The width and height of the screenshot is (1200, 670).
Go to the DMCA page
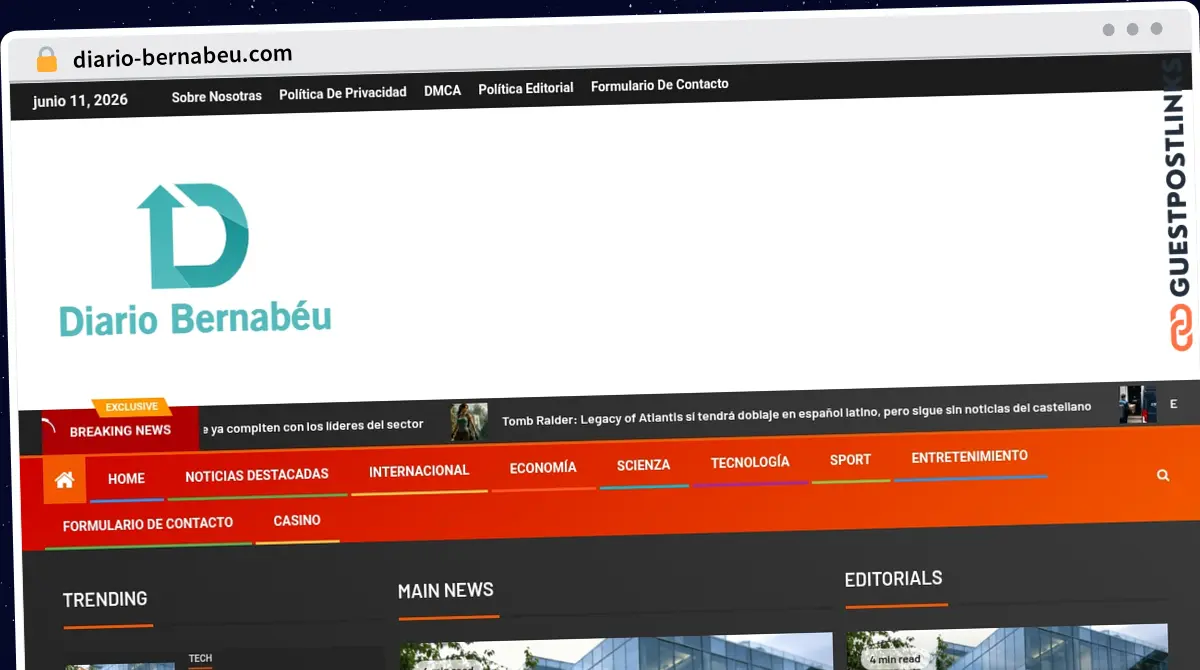point(442,90)
